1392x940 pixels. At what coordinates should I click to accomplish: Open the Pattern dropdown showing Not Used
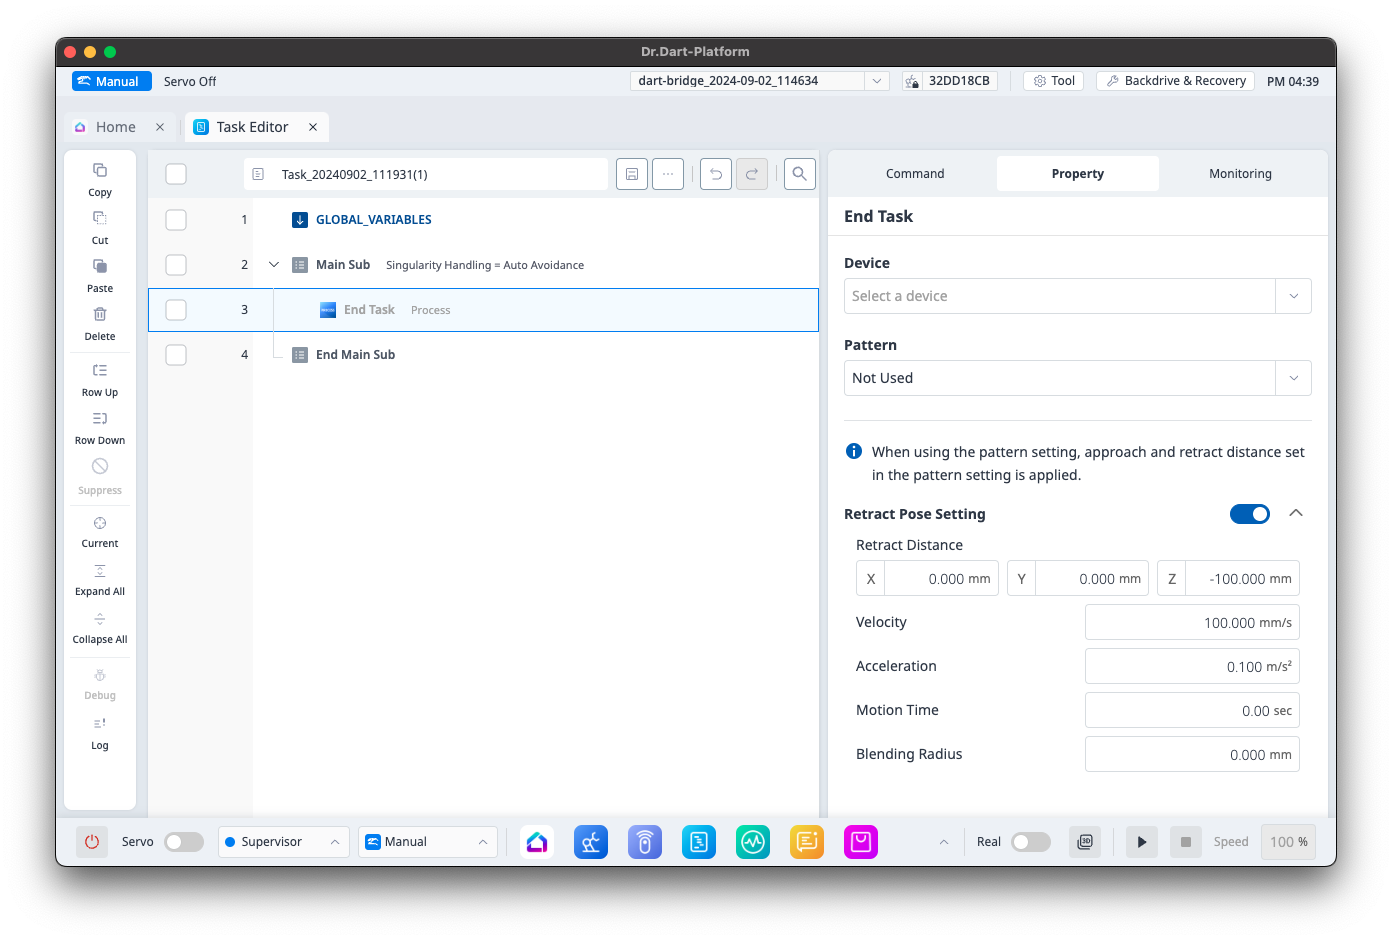(1077, 378)
